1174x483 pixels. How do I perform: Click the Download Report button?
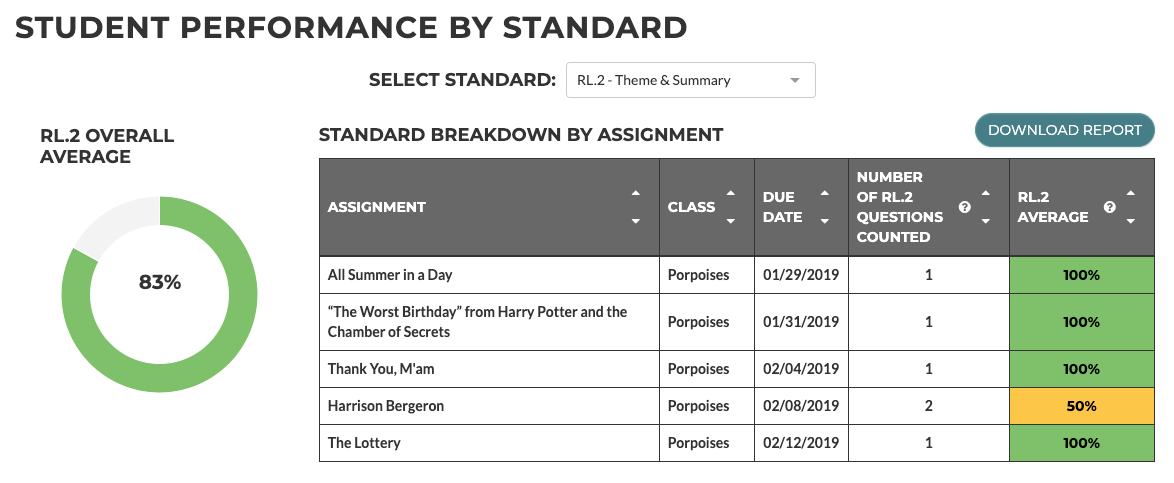coord(1064,130)
